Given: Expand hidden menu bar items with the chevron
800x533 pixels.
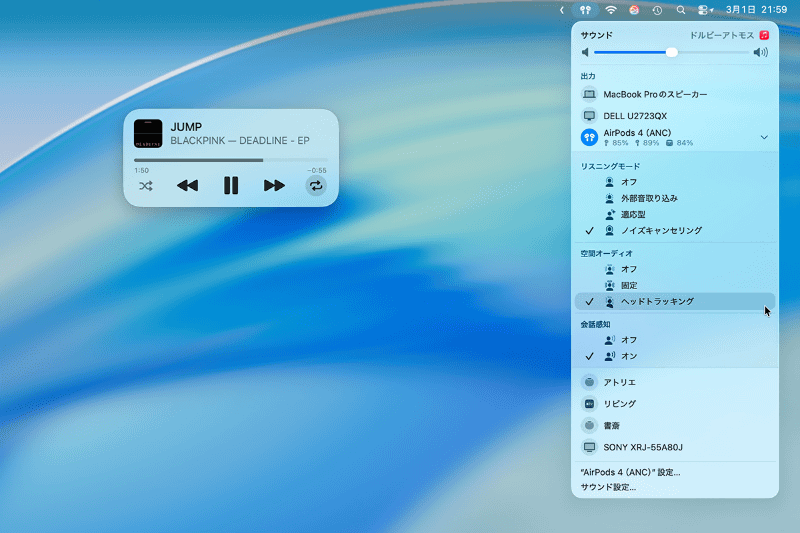Looking at the screenshot, I should point(562,10).
